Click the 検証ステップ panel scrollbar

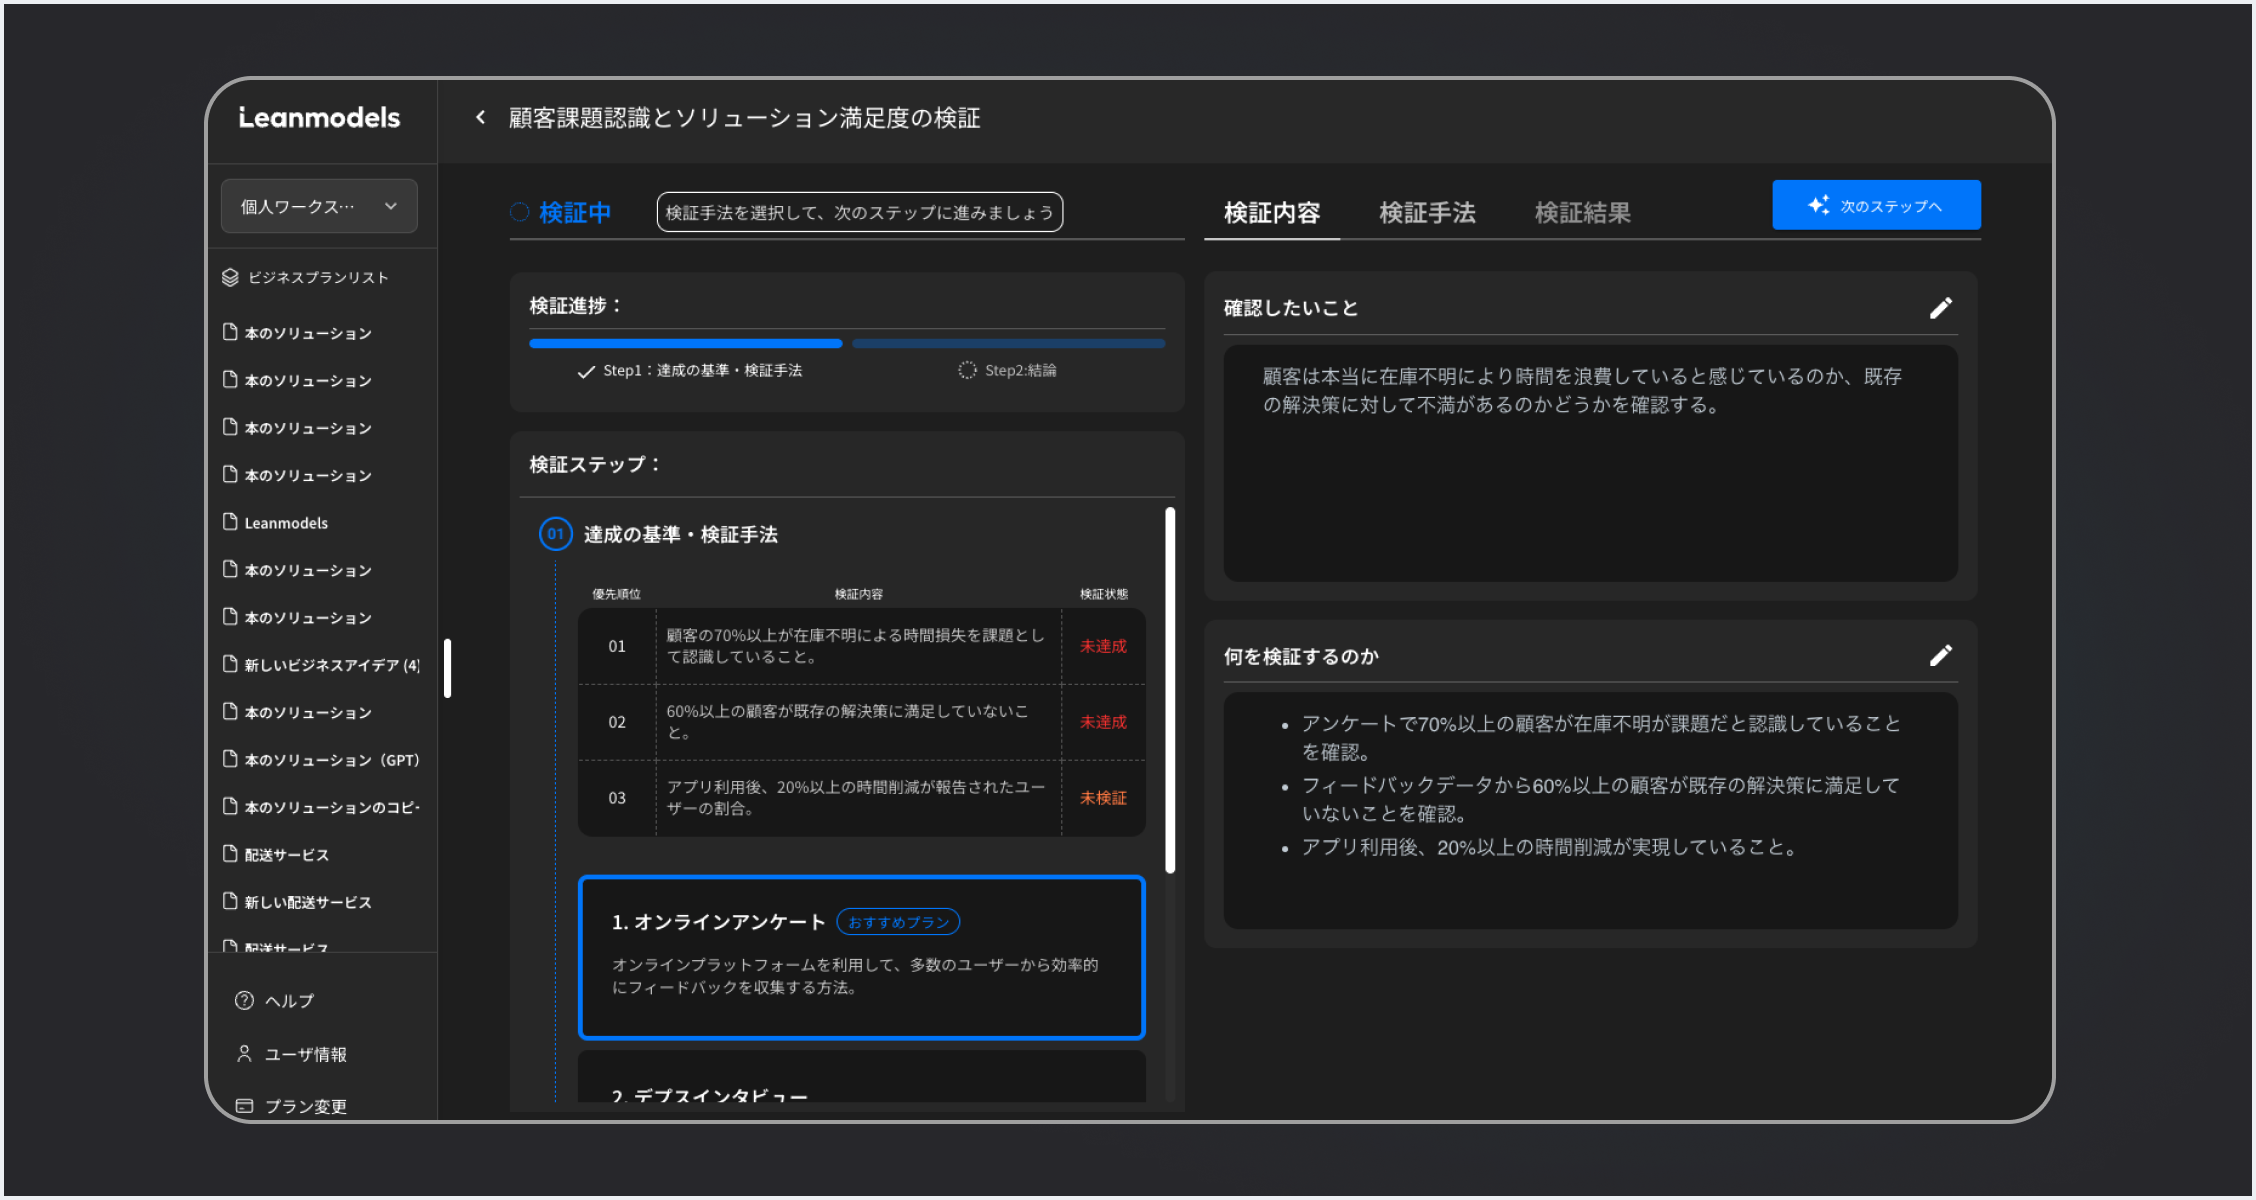1169,690
